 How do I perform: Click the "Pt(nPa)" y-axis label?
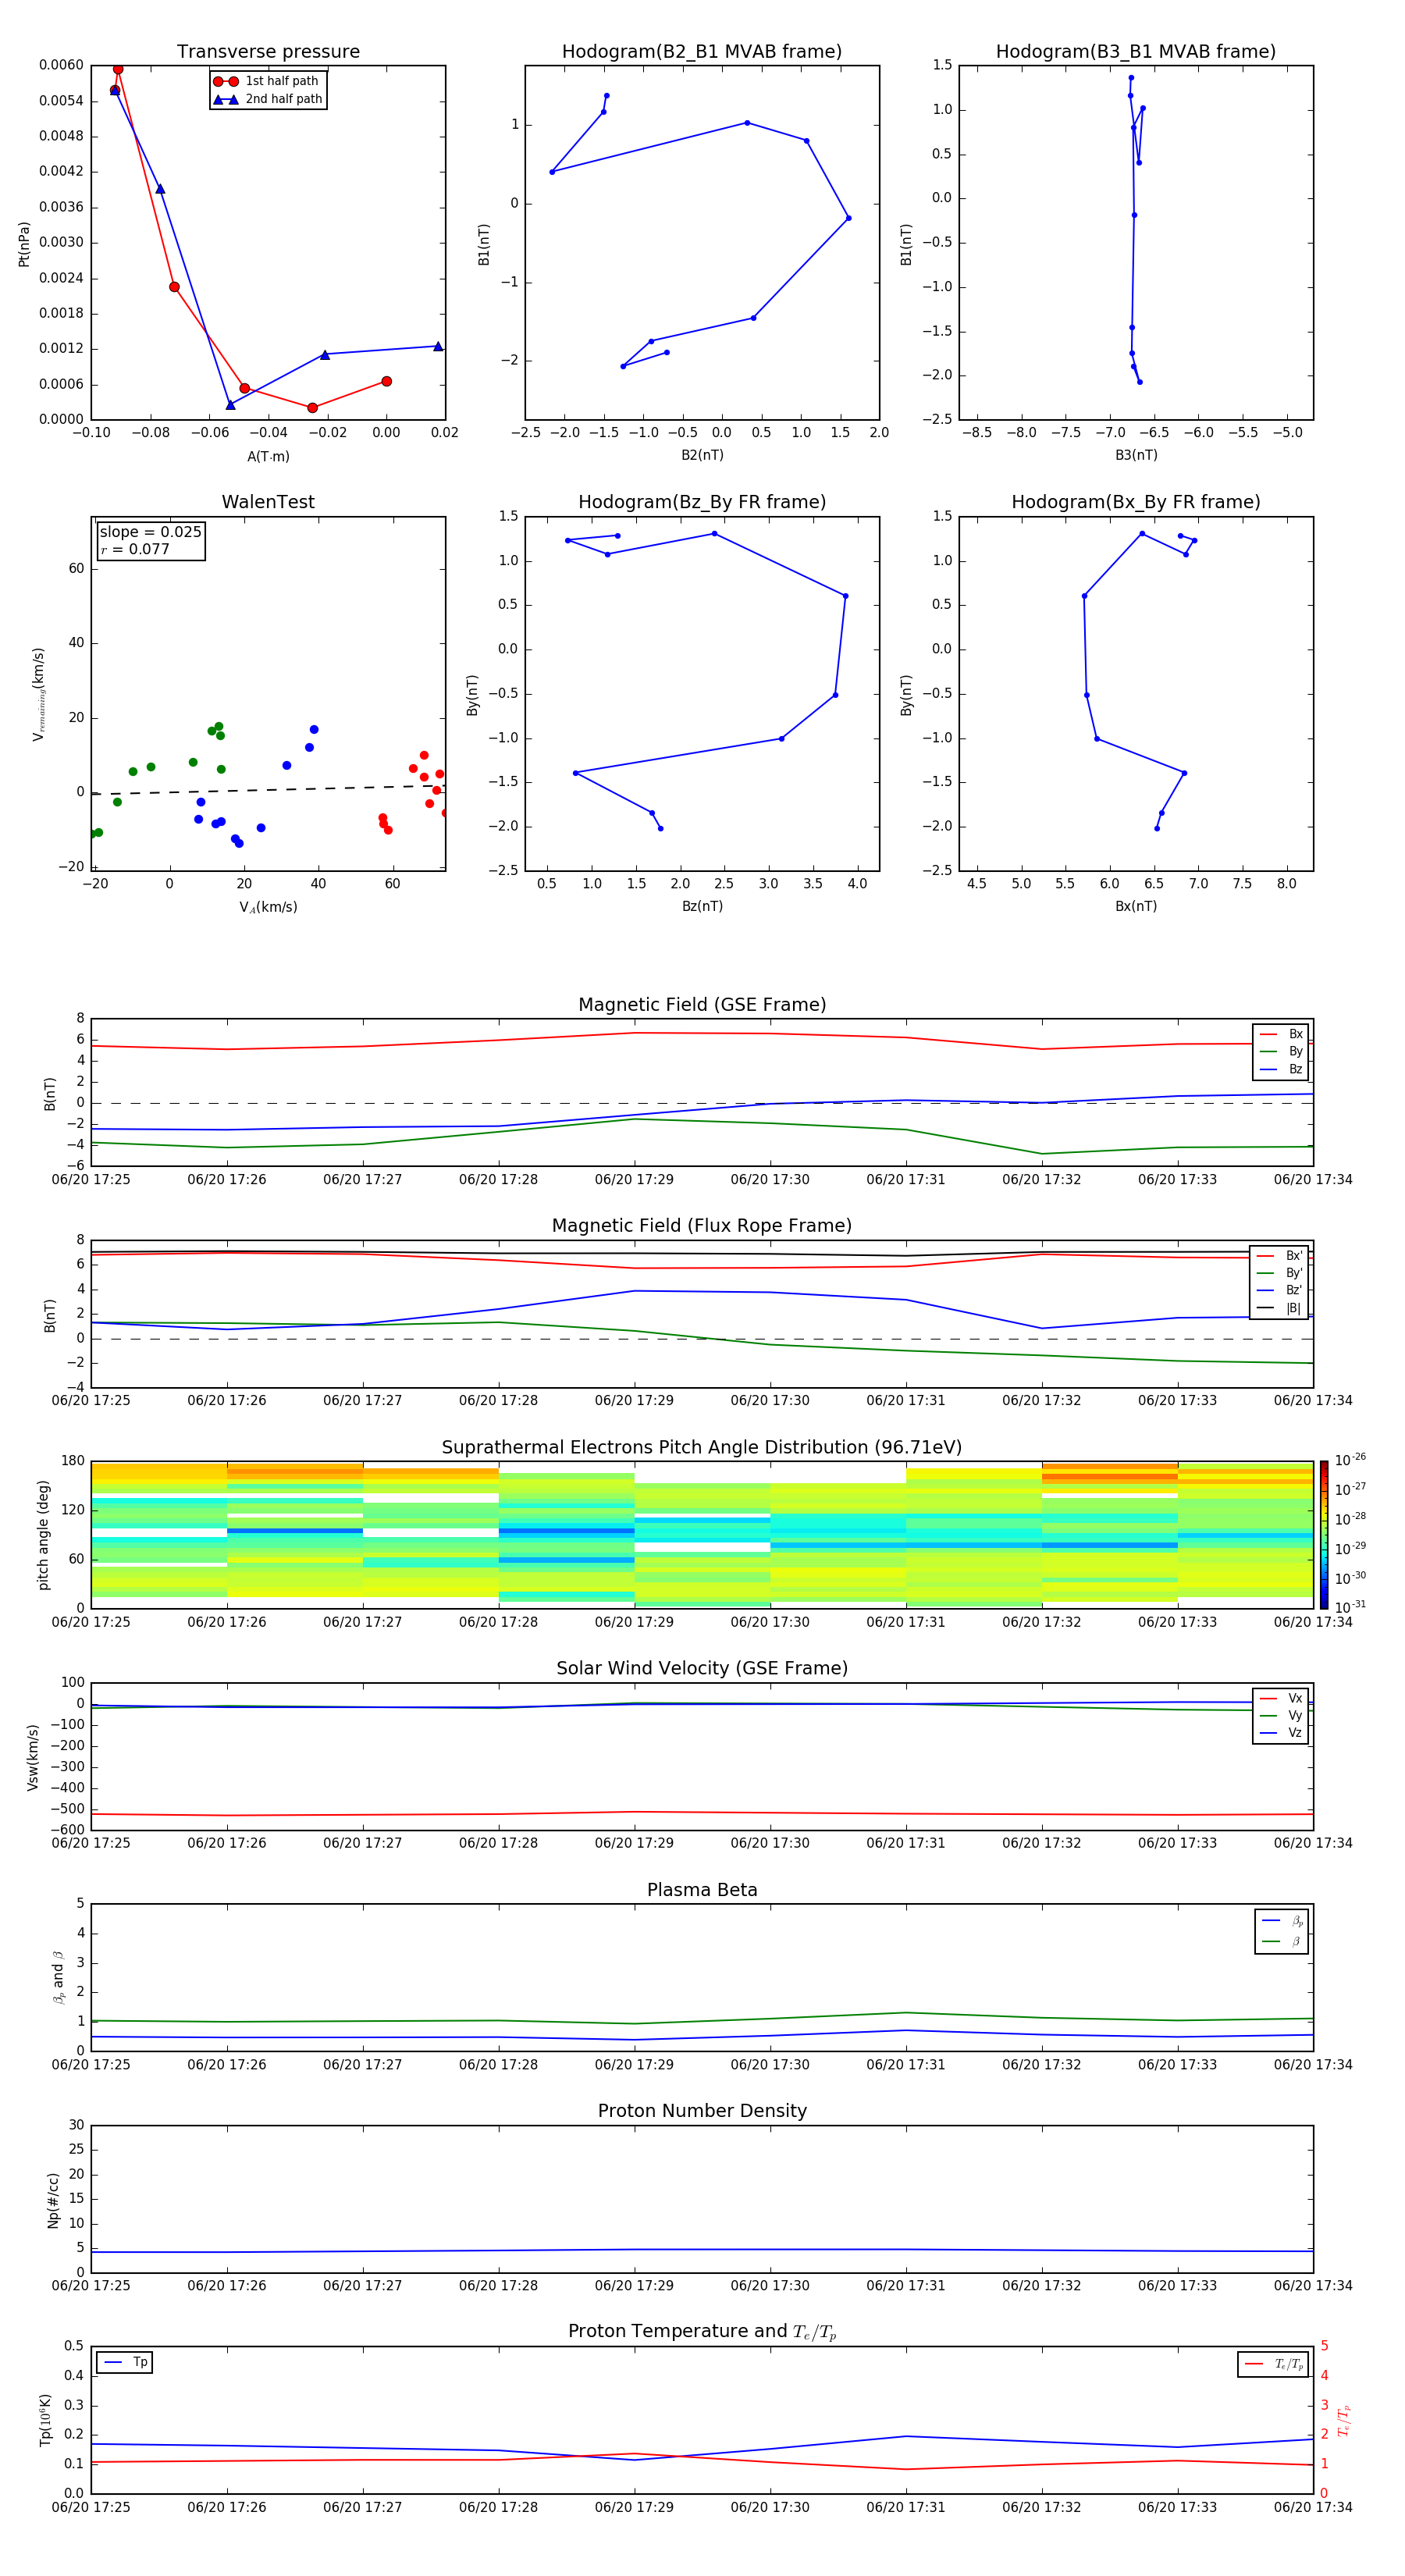(x=24, y=244)
